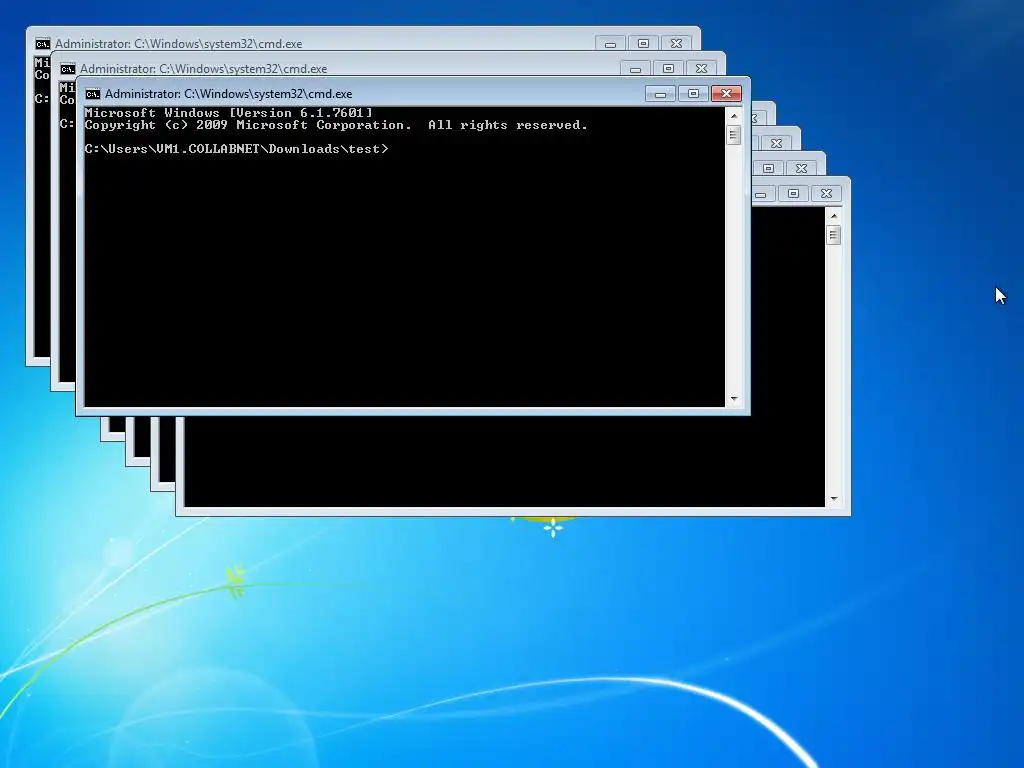Click front window's scrollbar up arrow
This screenshot has height=768, width=1024.
(x=734, y=116)
